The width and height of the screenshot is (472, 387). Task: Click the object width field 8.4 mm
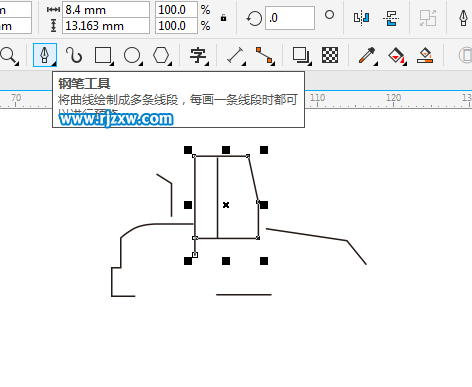coord(106,10)
